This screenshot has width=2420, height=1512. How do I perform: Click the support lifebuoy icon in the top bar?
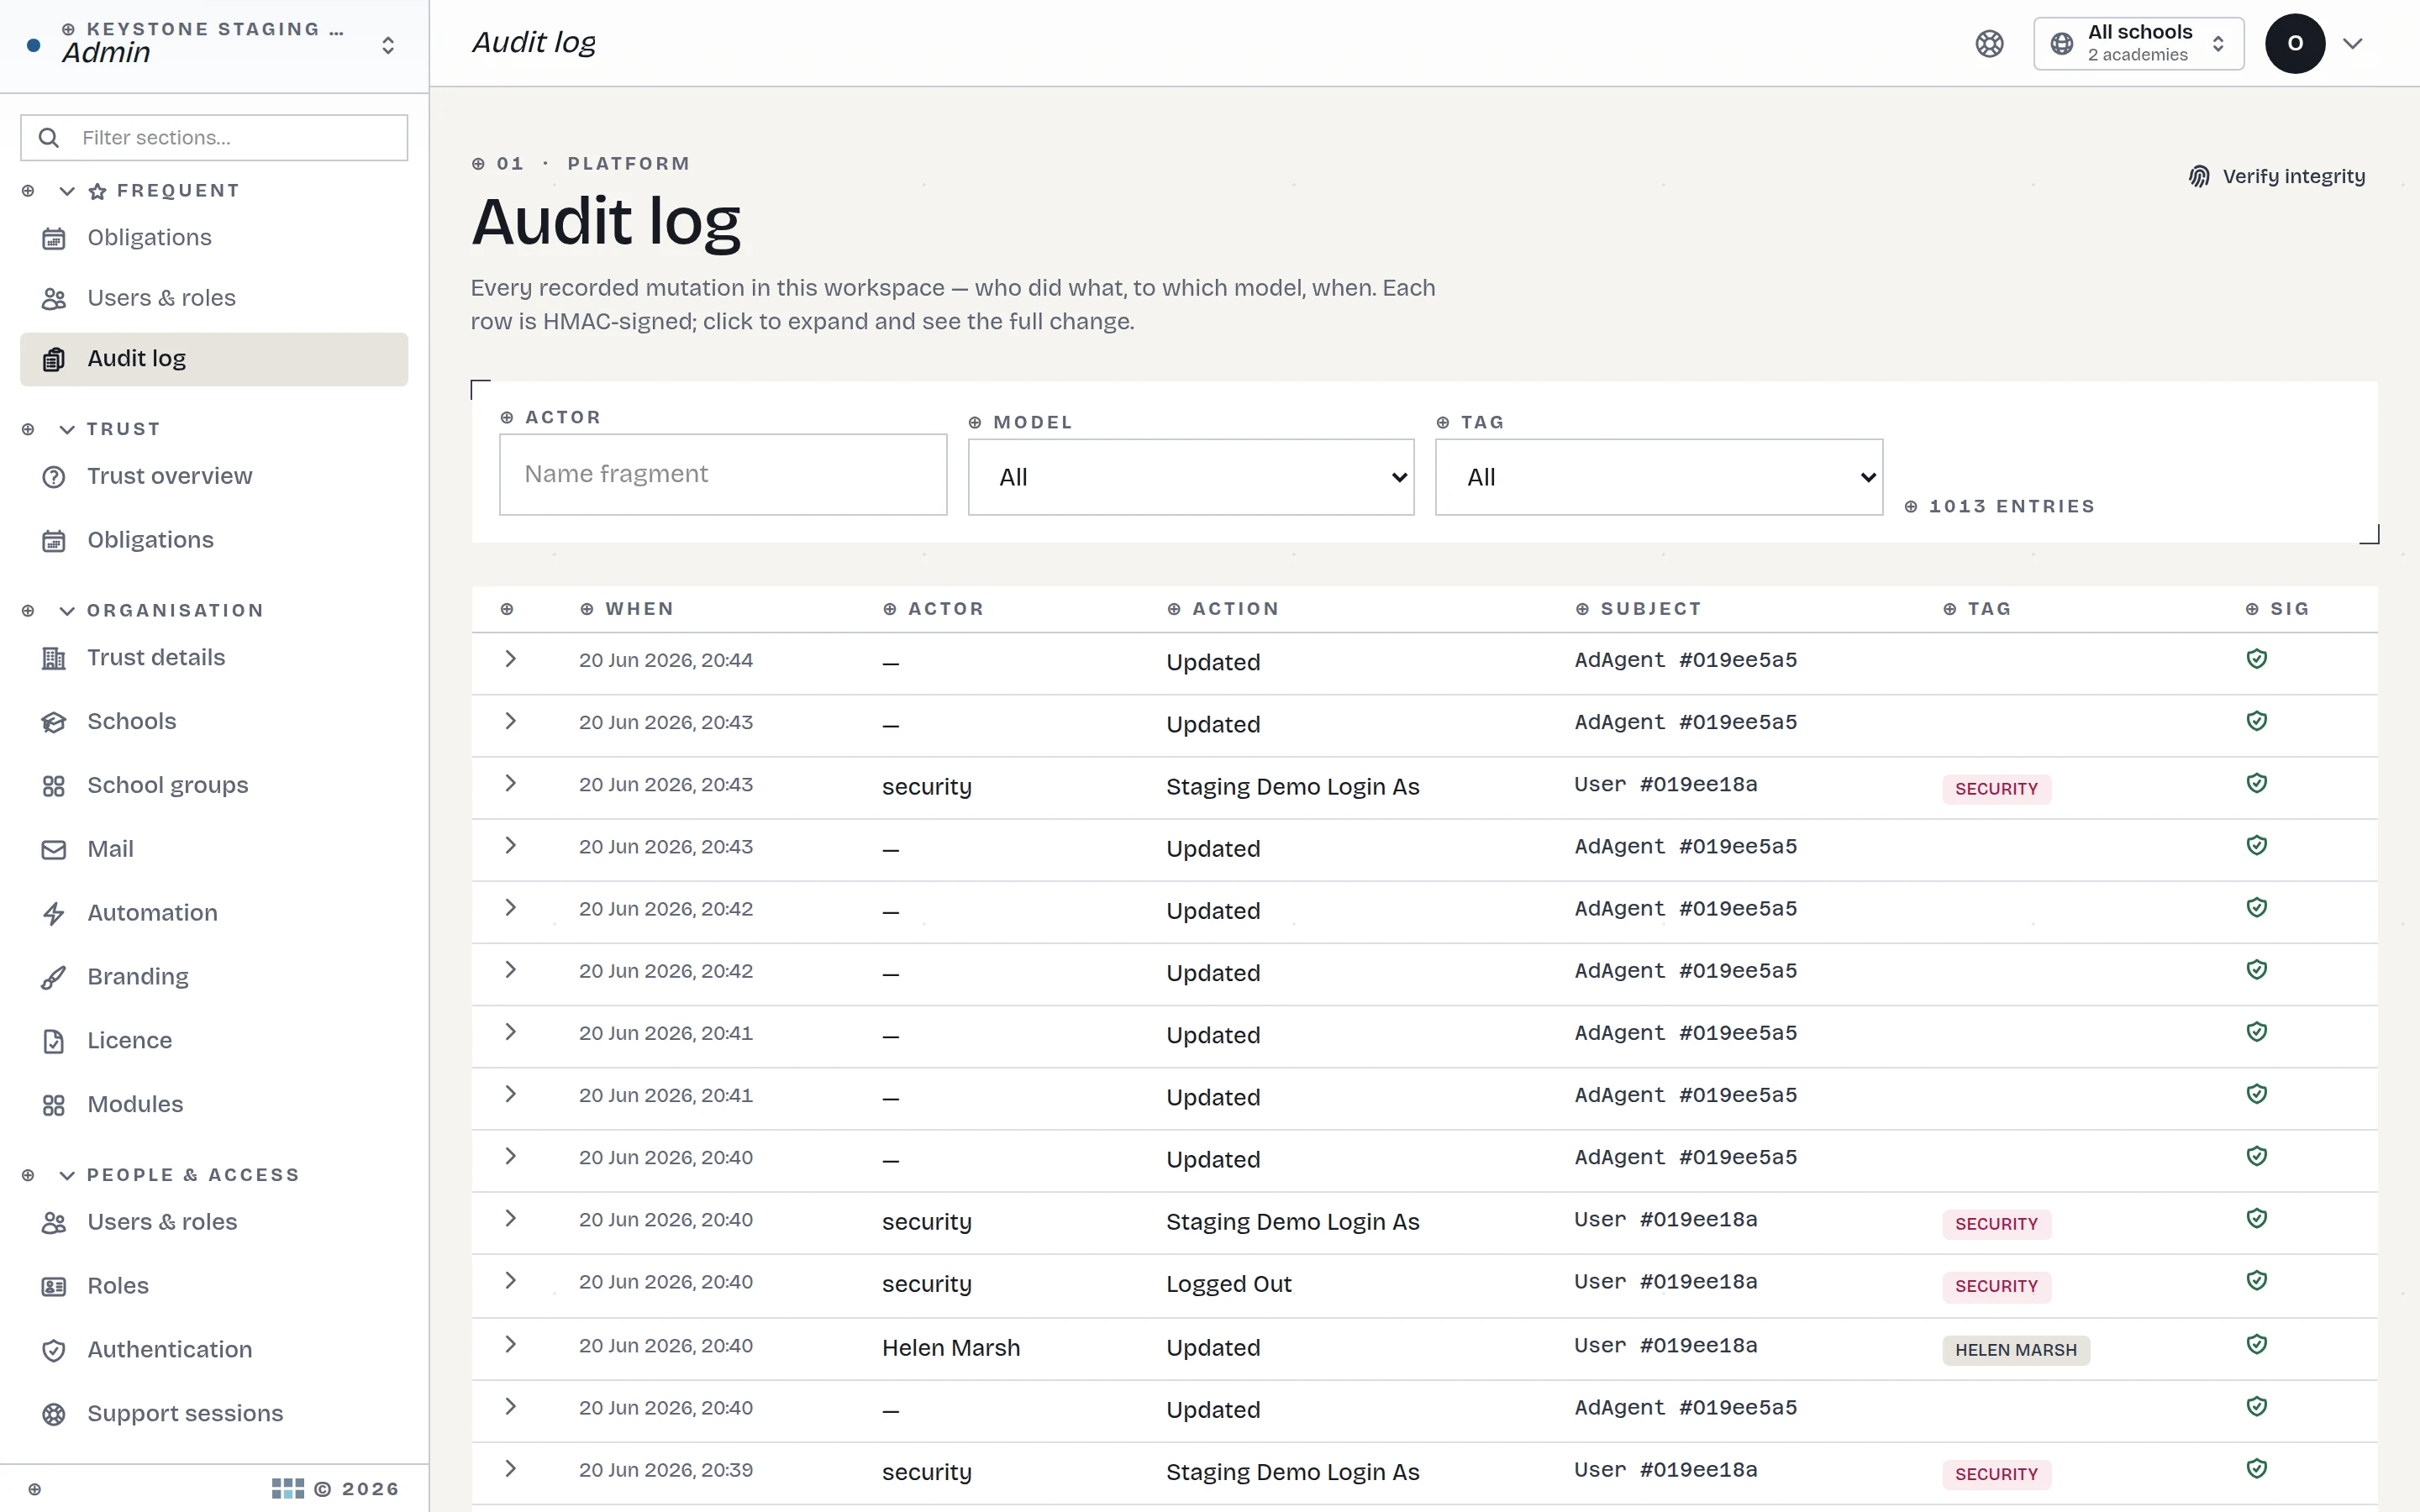click(1989, 44)
